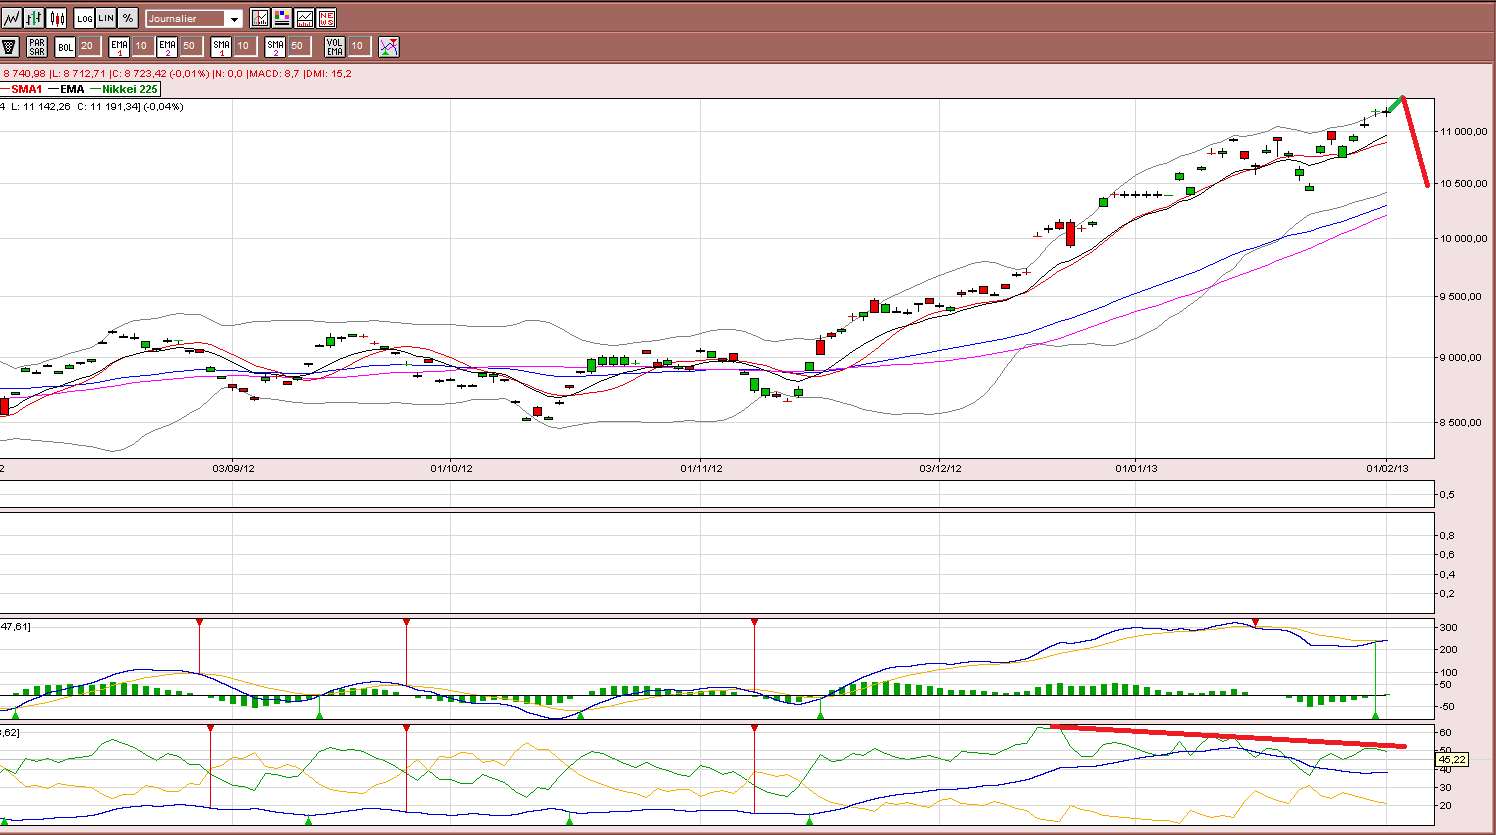Click the buy/sell signals icon
This screenshot has width=1496, height=835.
point(389,46)
